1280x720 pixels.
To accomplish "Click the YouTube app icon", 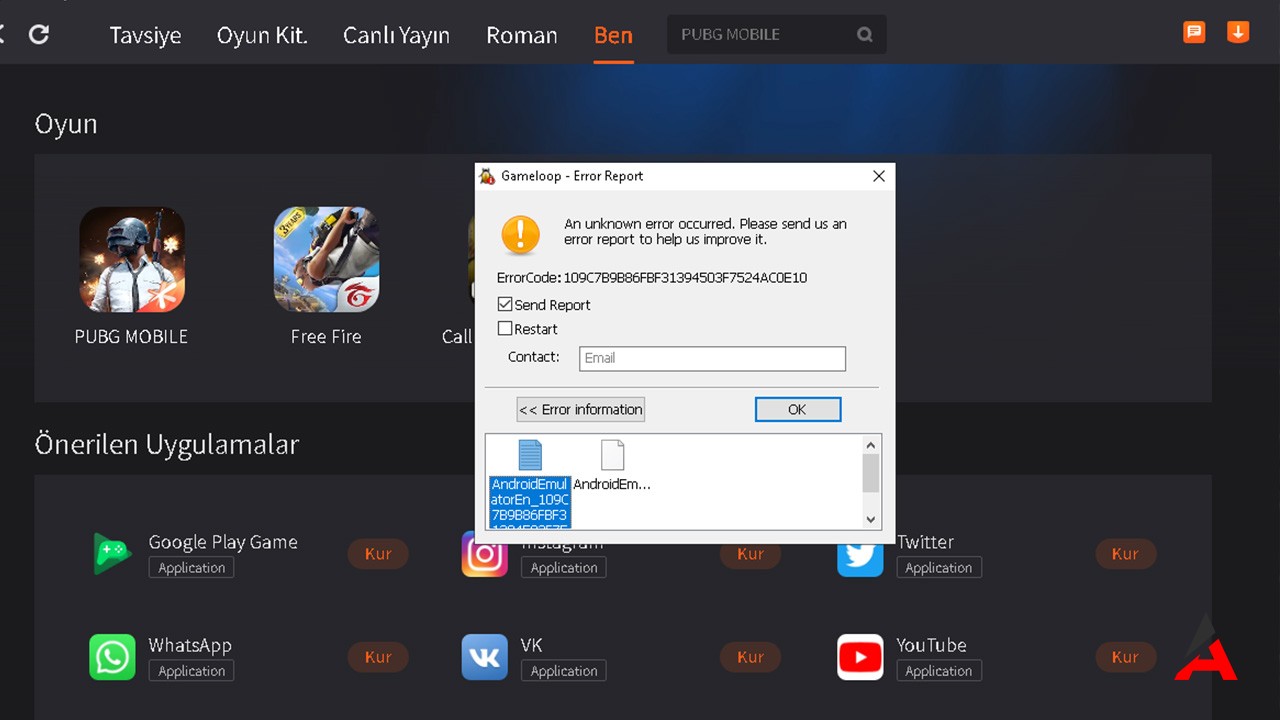I will 860,657.
